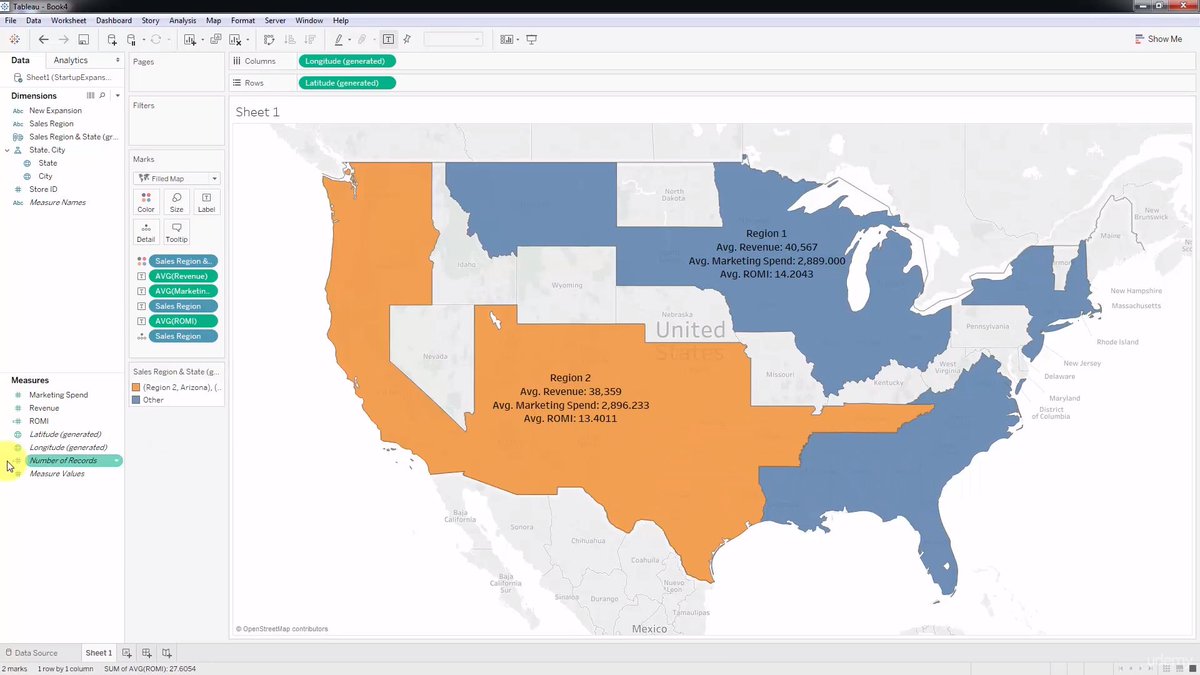Select the AVG(ROMI) pill in Marks
The image size is (1200, 675).
coord(184,321)
